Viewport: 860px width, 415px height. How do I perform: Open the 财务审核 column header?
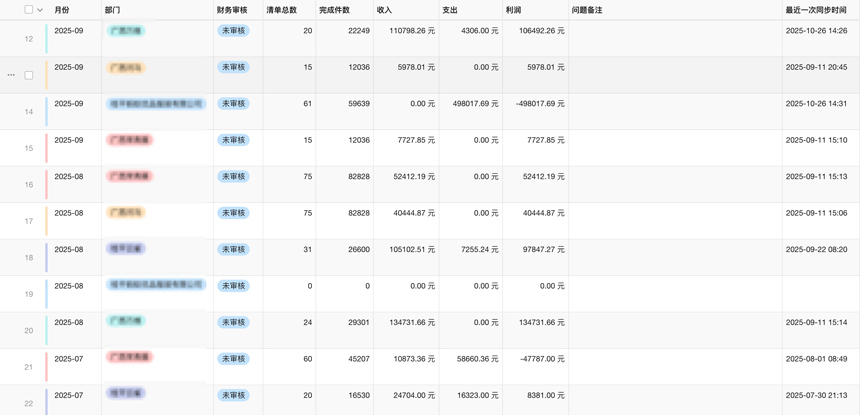pos(232,10)
